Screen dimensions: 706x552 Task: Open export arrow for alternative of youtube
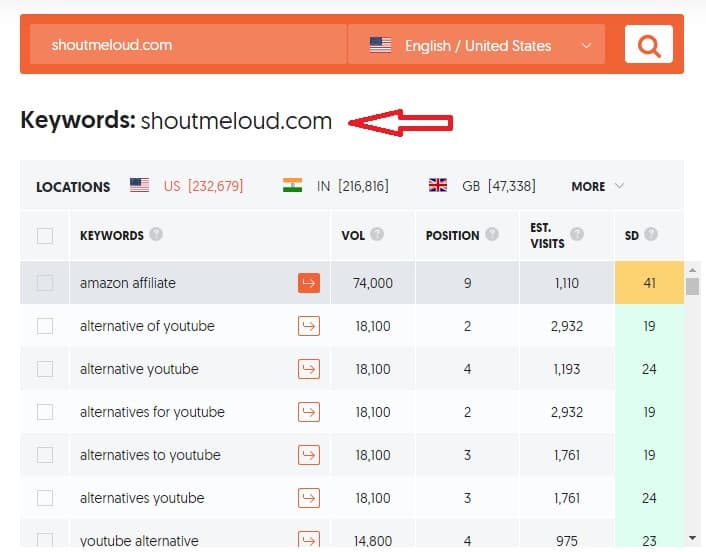(309, 326)
